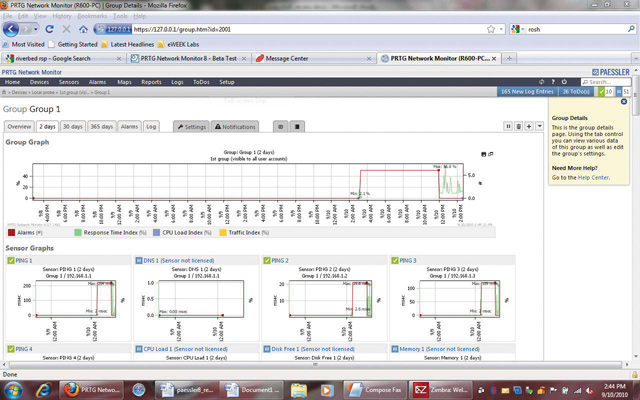
Task: Click the PRTG logout power icon
Action: coord(564,82)
